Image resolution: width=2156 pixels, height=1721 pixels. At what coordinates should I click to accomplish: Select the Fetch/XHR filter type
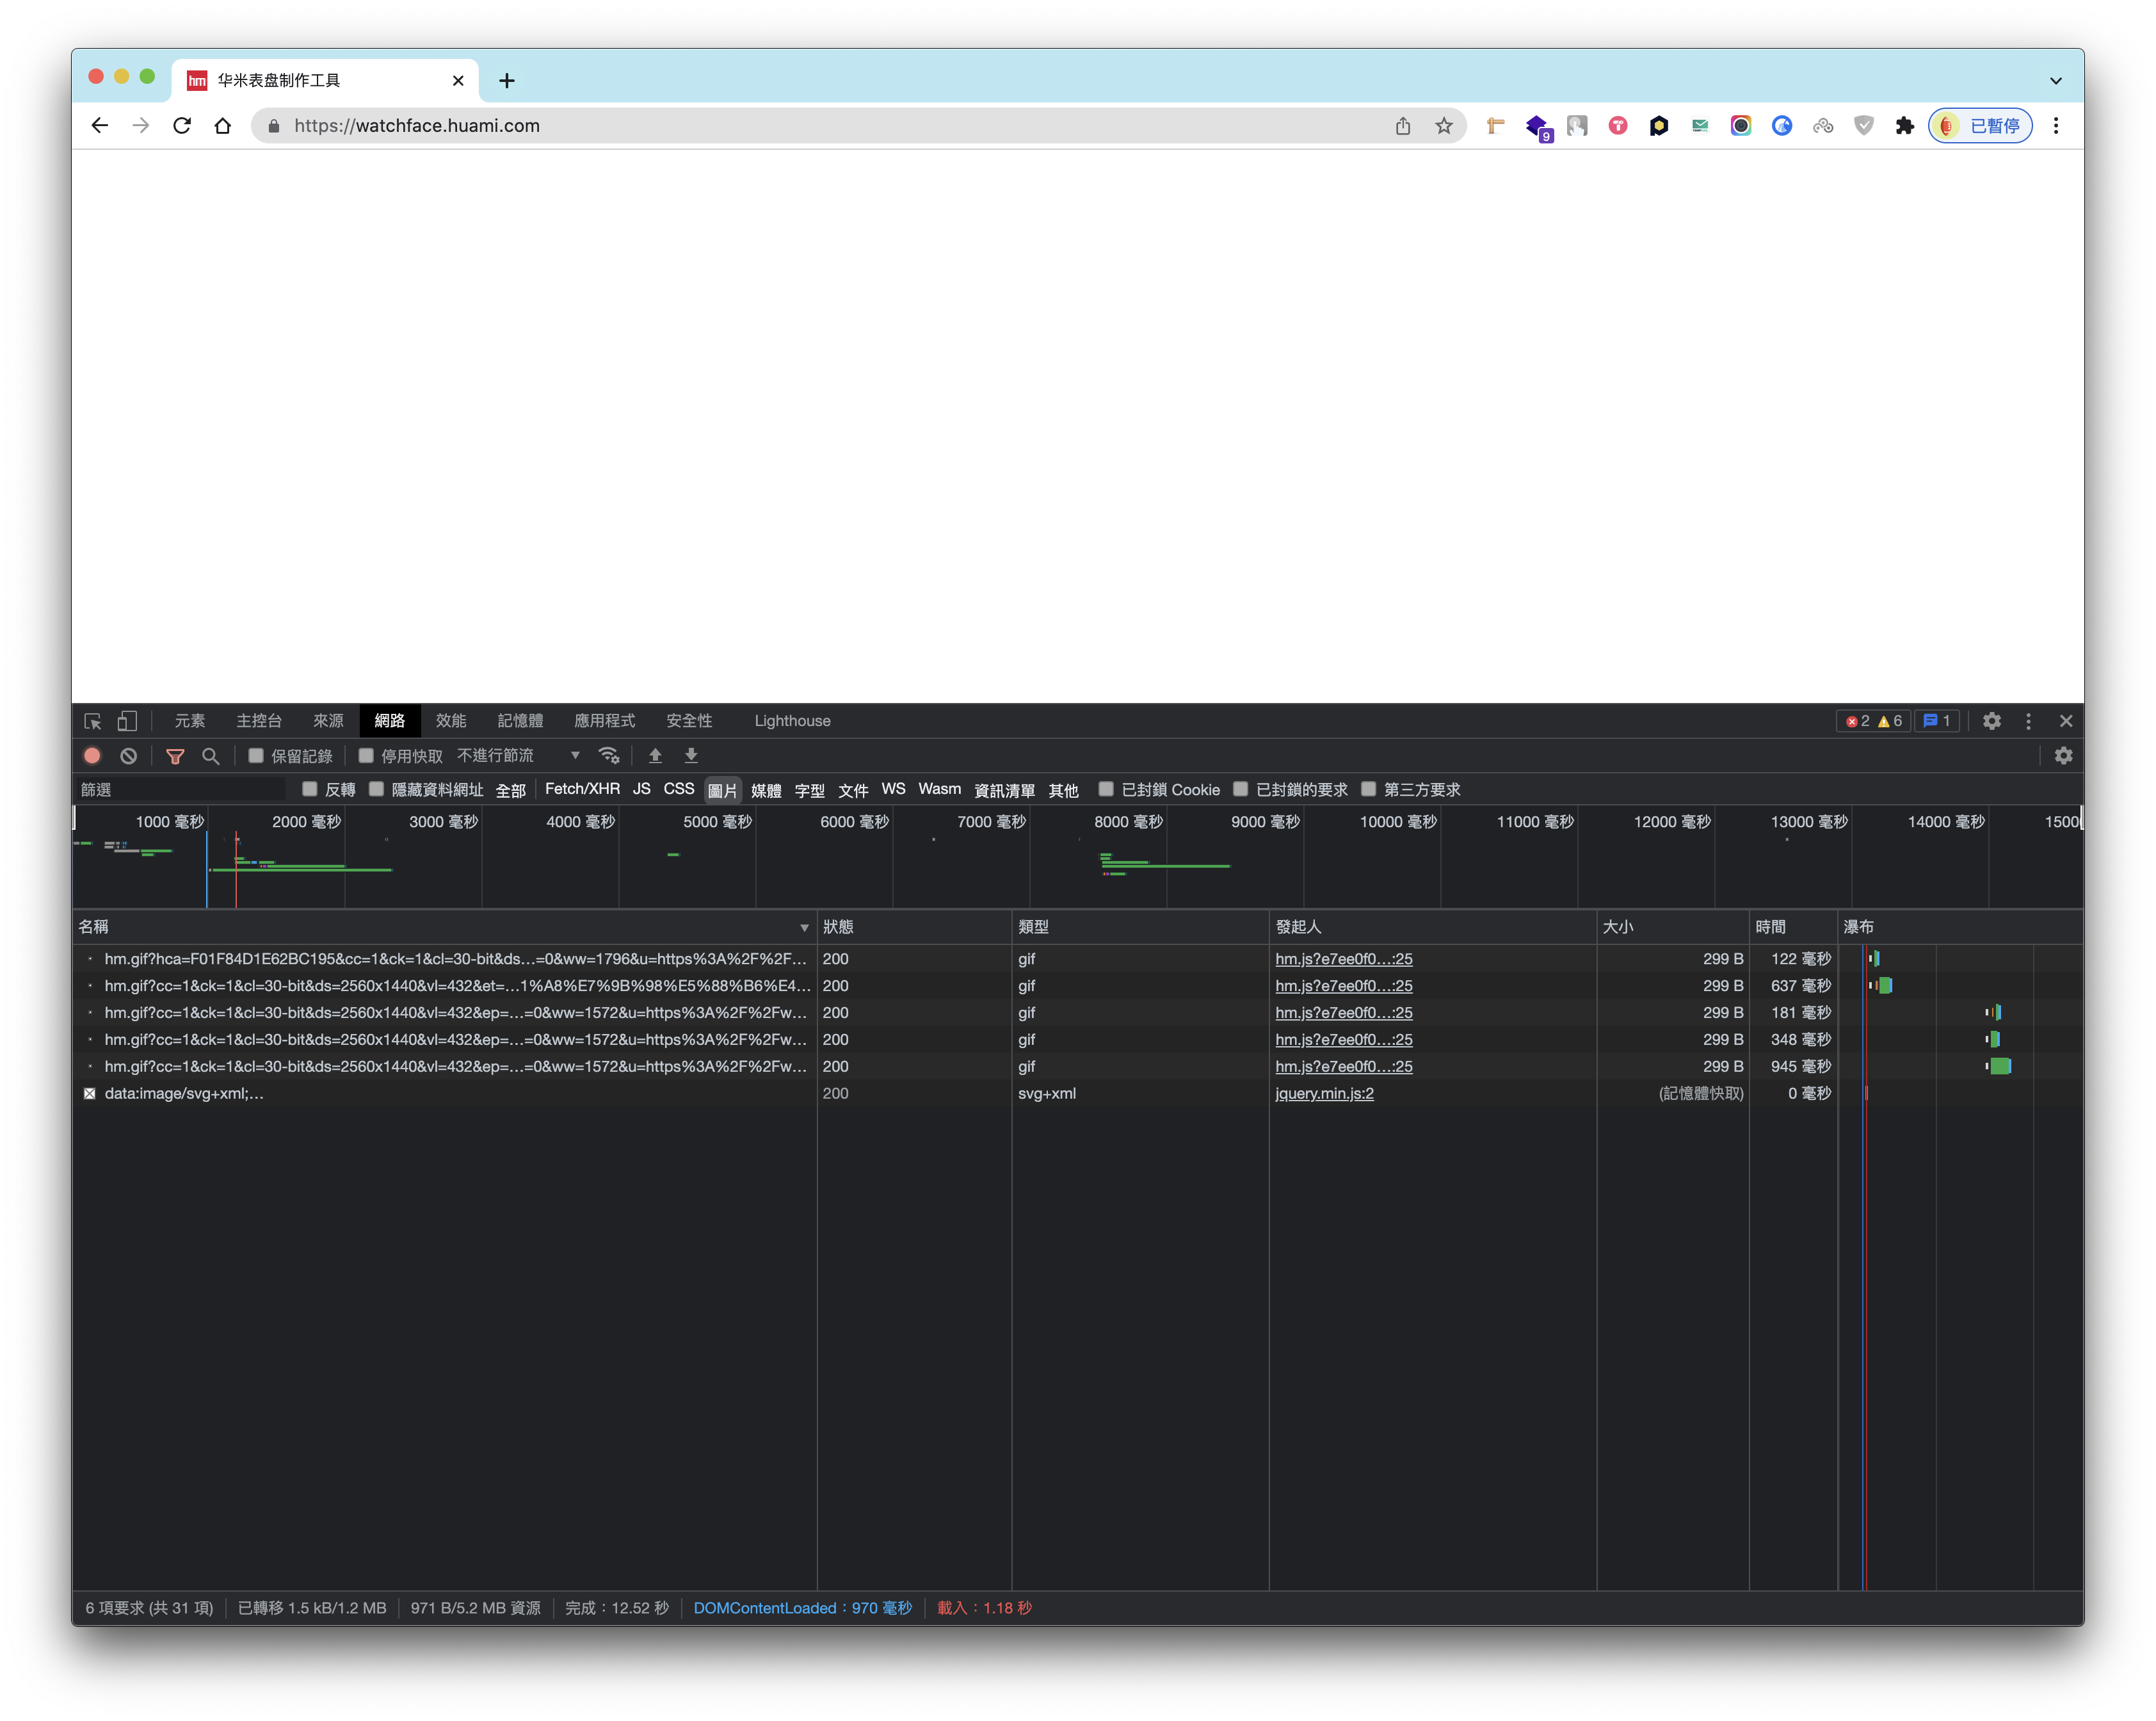tap(582, 790)
